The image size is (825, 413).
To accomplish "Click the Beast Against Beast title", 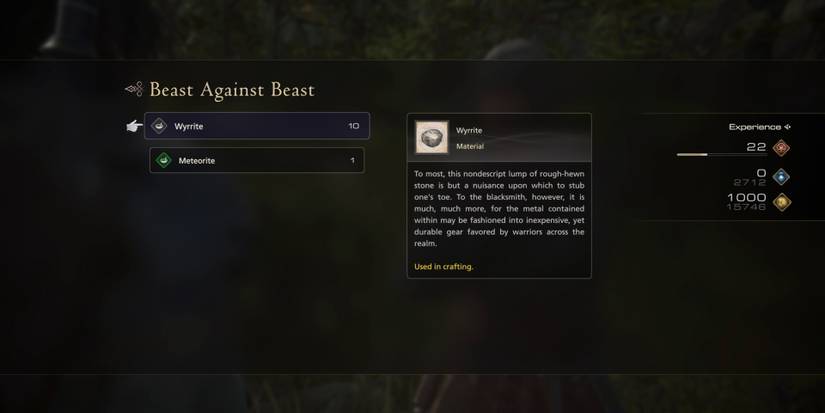I will pyautogui.click(x=232, y=90).
